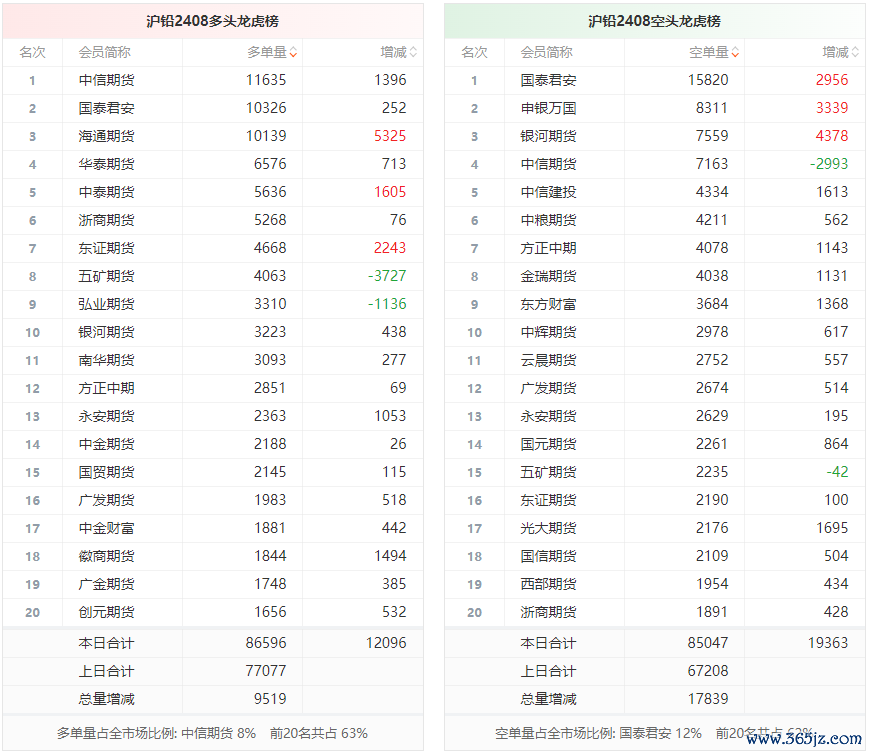This screenshot has width=869, height=754.
Task: Click short total change 17839
Action: pyautogui.click(x=708, y=699)
